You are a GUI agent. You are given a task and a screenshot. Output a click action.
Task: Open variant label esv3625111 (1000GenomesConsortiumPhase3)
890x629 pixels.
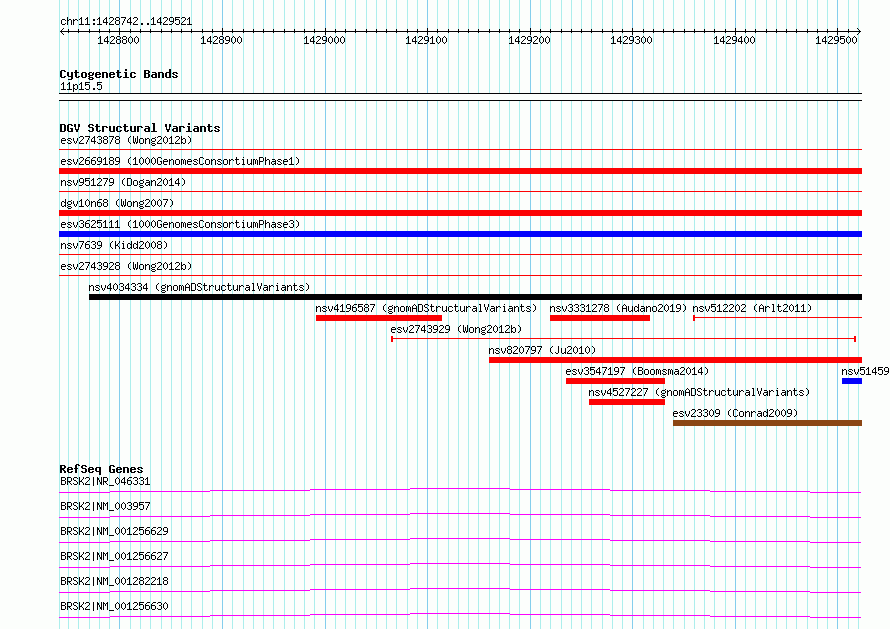point(180,224)
